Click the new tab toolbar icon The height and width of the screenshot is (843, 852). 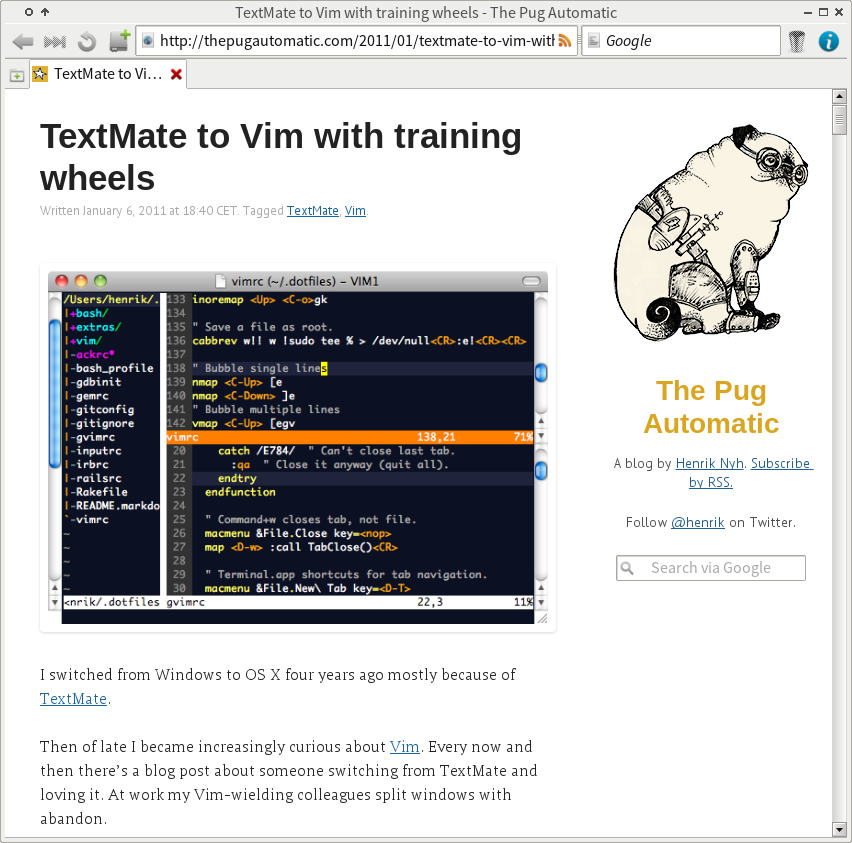click(120, 41)
